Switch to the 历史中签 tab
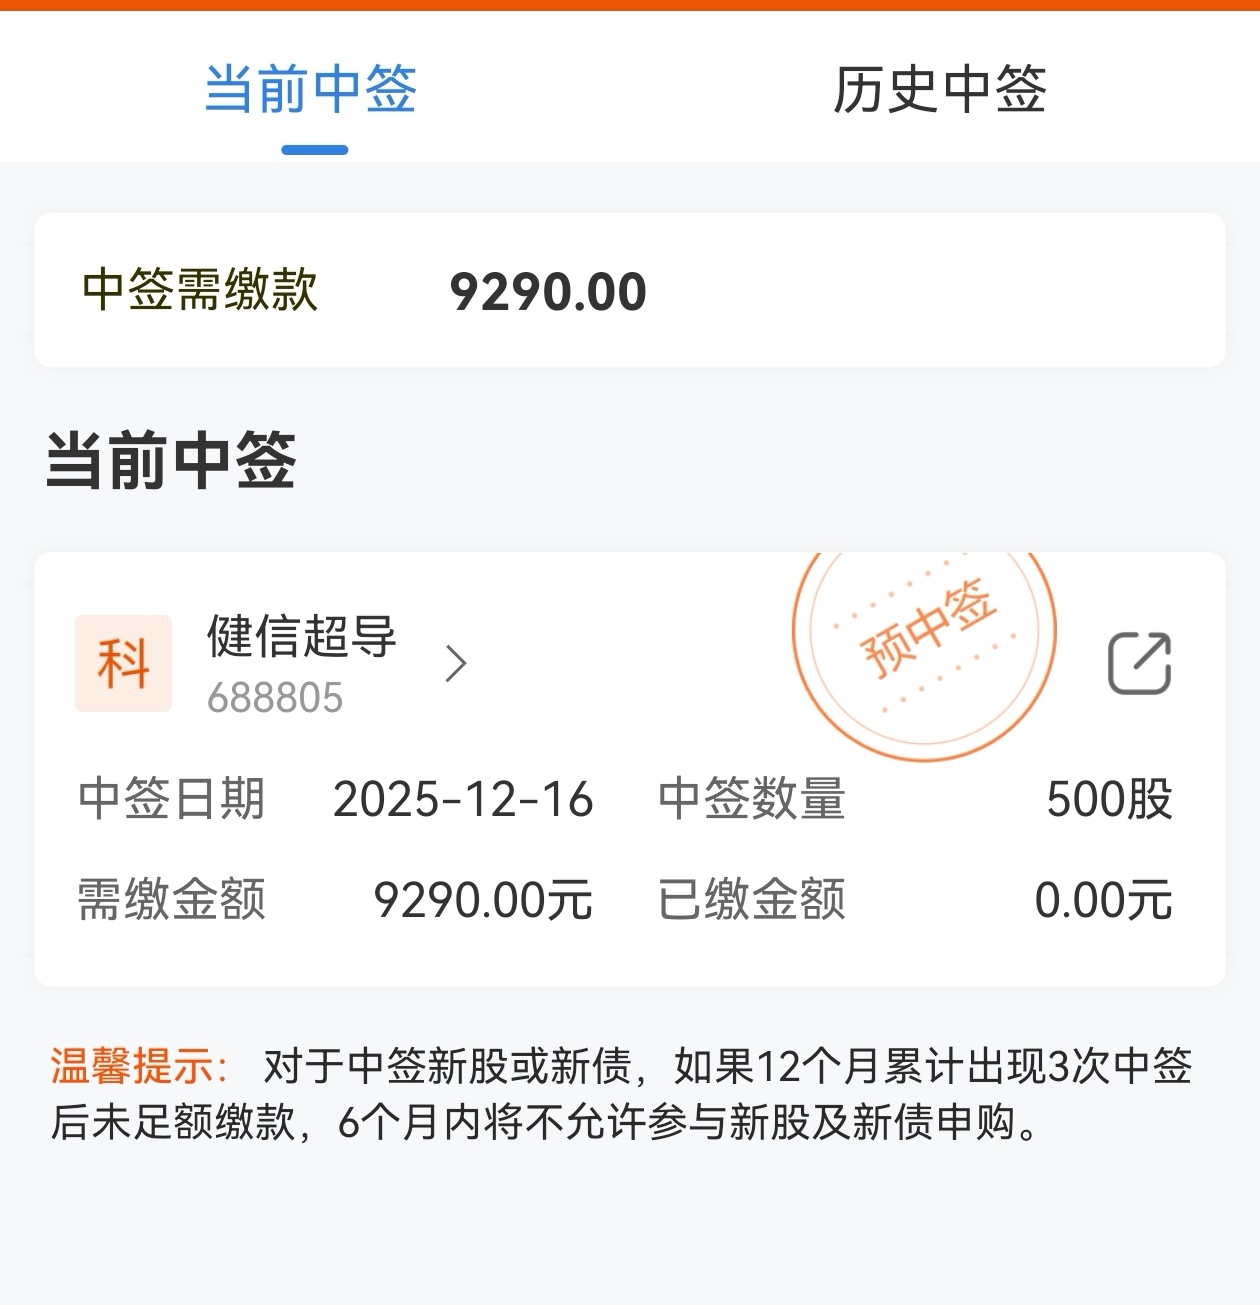The height and width of the screenshot is (1305, 1260). (x=939, y=90)
